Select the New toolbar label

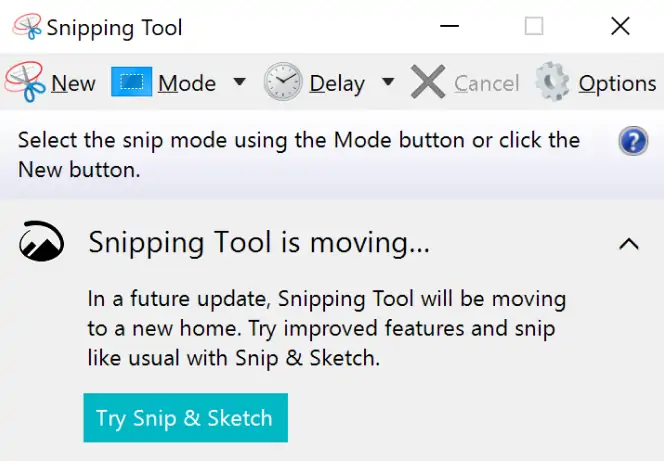pos(73,83)
